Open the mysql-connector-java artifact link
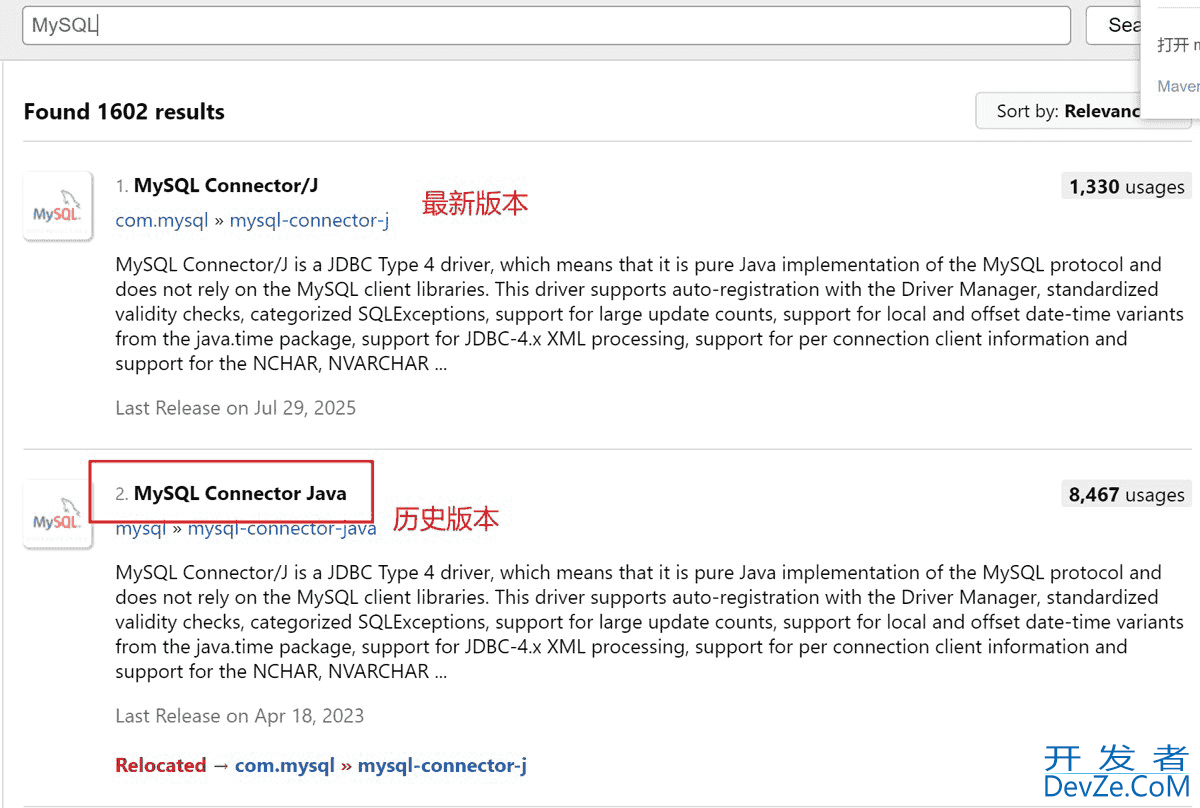The width and height of the screenshot is (1200, 808). coord(281,528)
